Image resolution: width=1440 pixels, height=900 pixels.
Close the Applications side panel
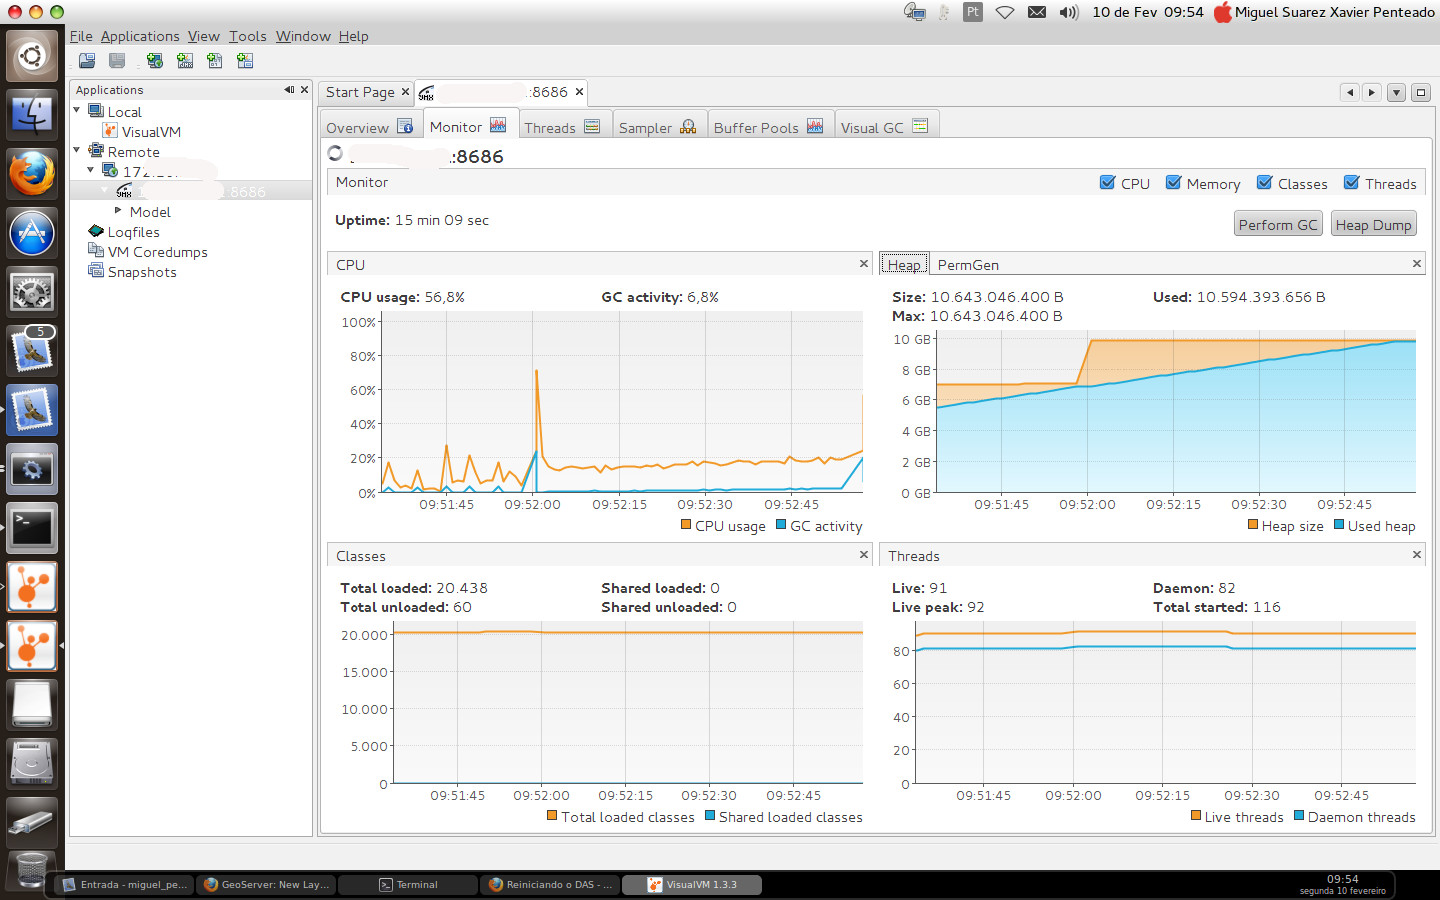click(305, 90)
